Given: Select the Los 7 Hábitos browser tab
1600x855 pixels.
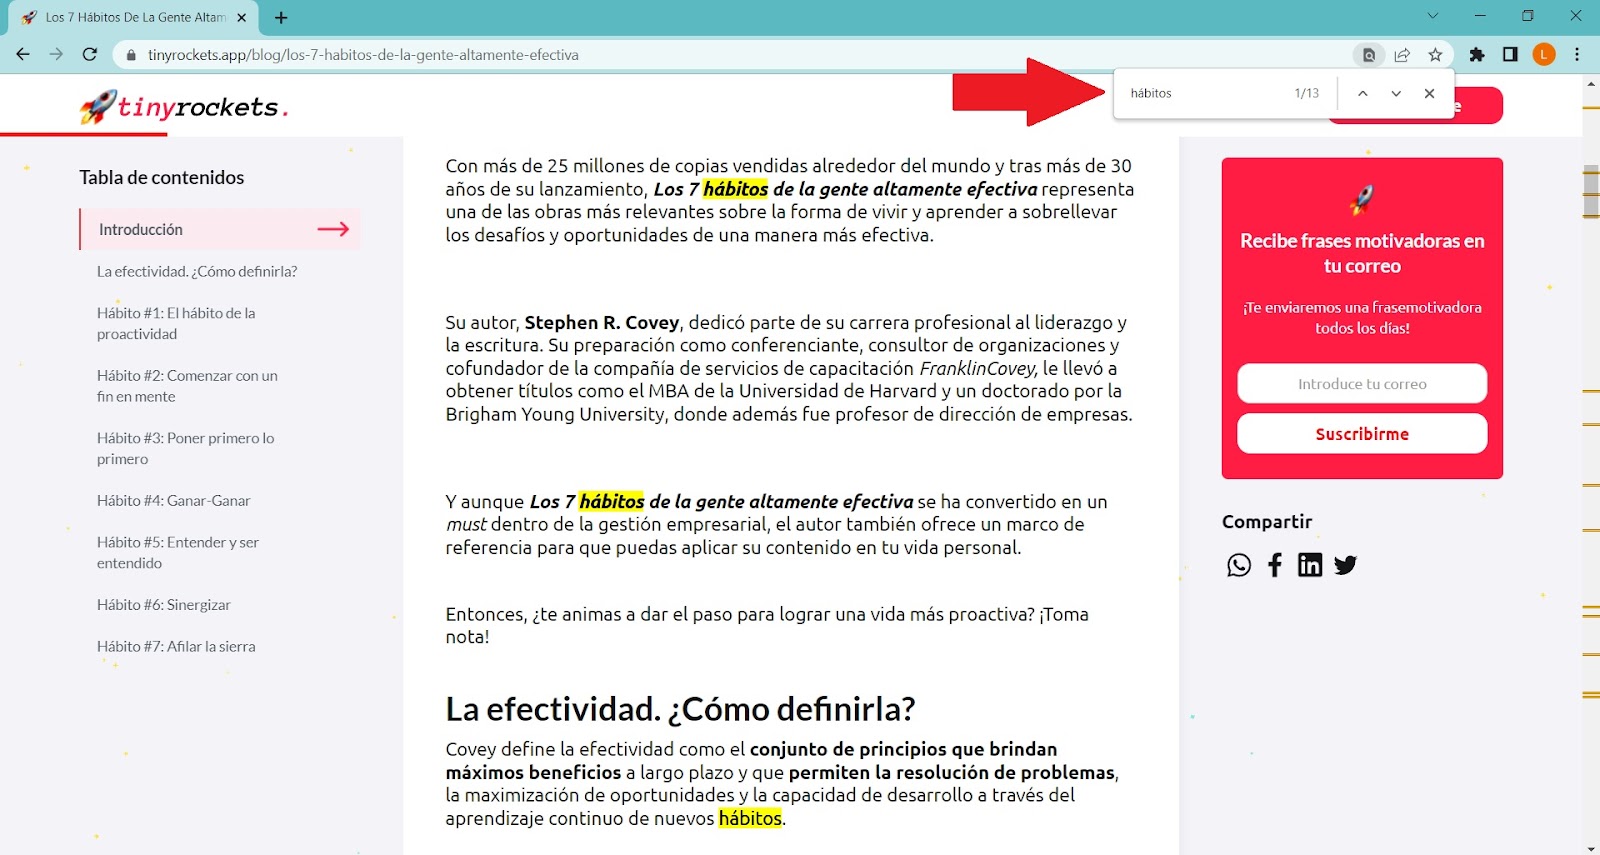Looking at the screenshot, I should (x=135, y=18).
